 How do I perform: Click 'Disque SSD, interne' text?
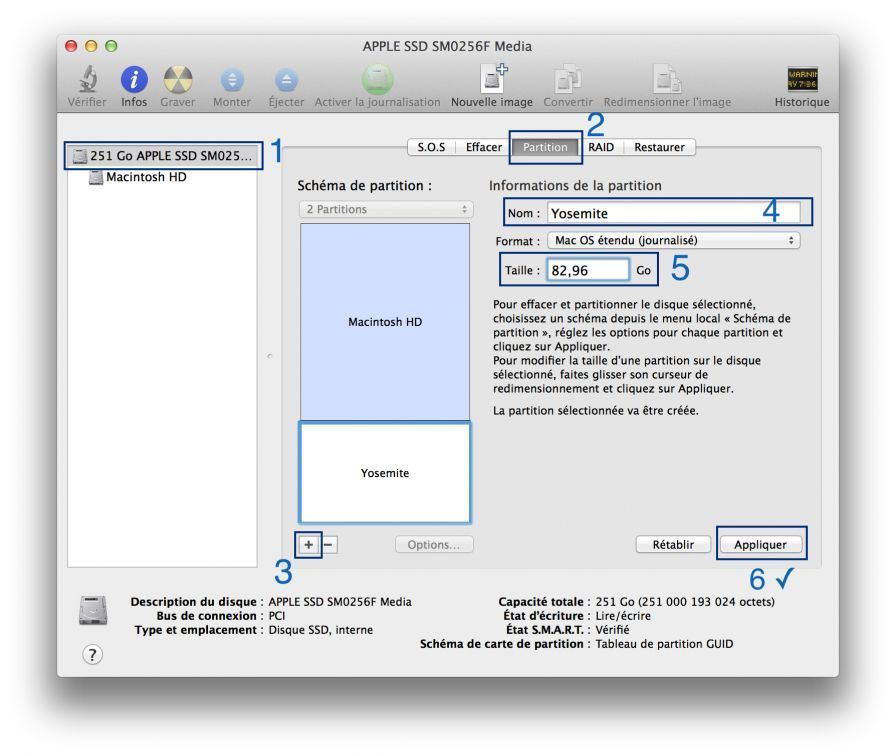pos(321,630)
